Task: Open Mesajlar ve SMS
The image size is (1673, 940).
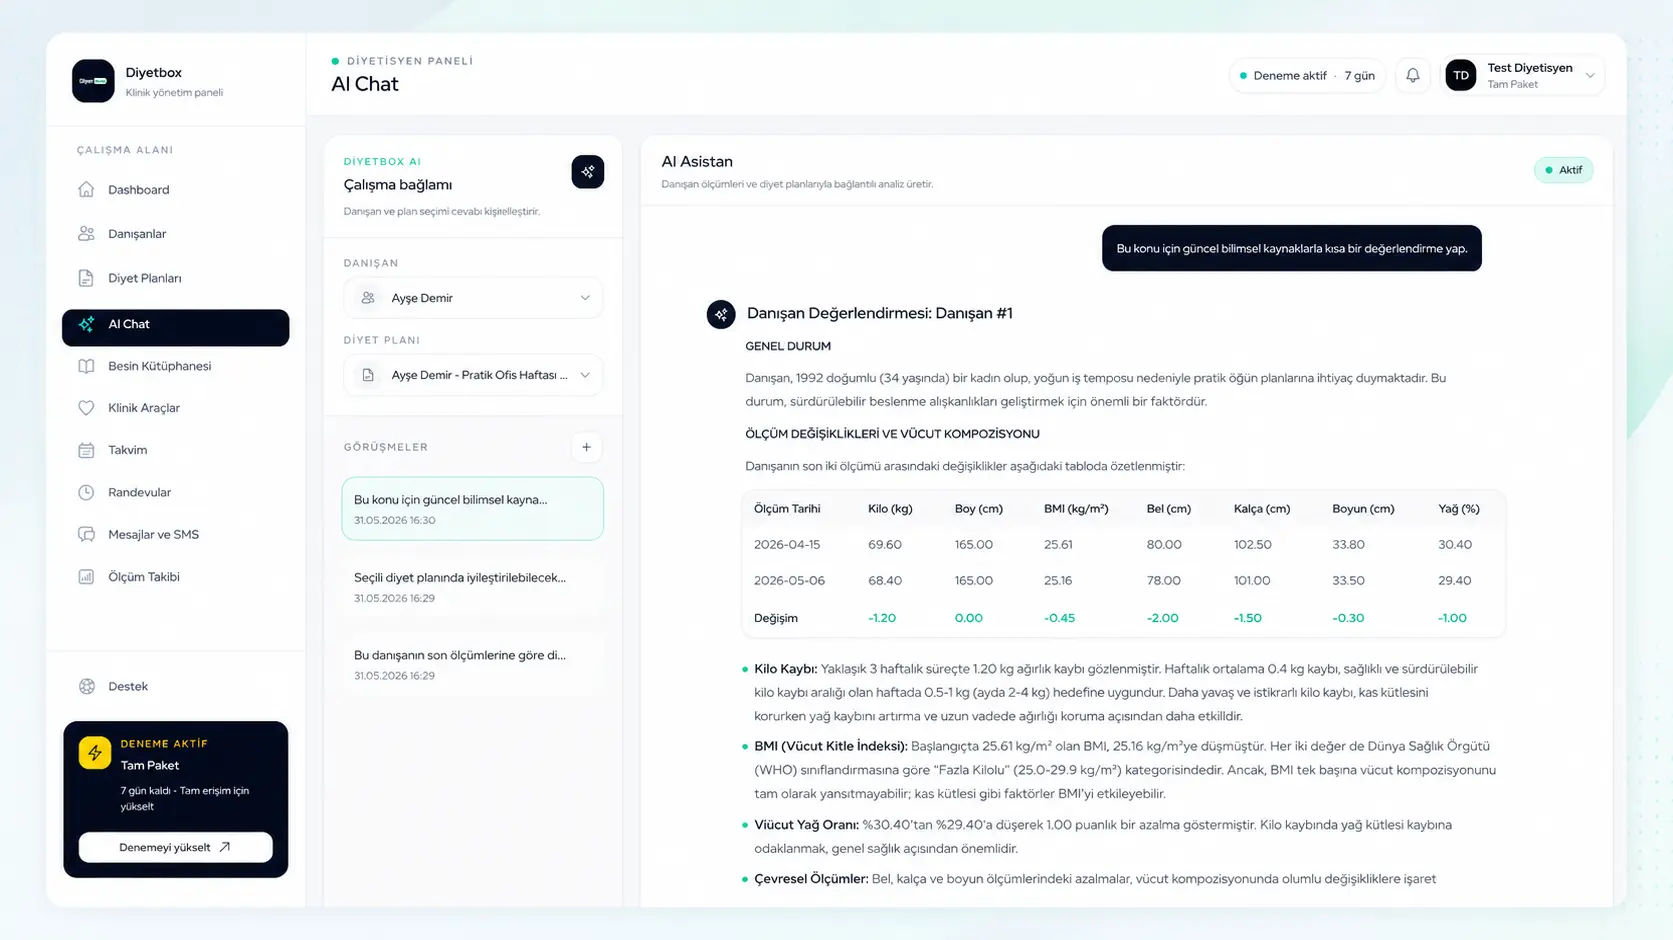Action: coord(175,534)
